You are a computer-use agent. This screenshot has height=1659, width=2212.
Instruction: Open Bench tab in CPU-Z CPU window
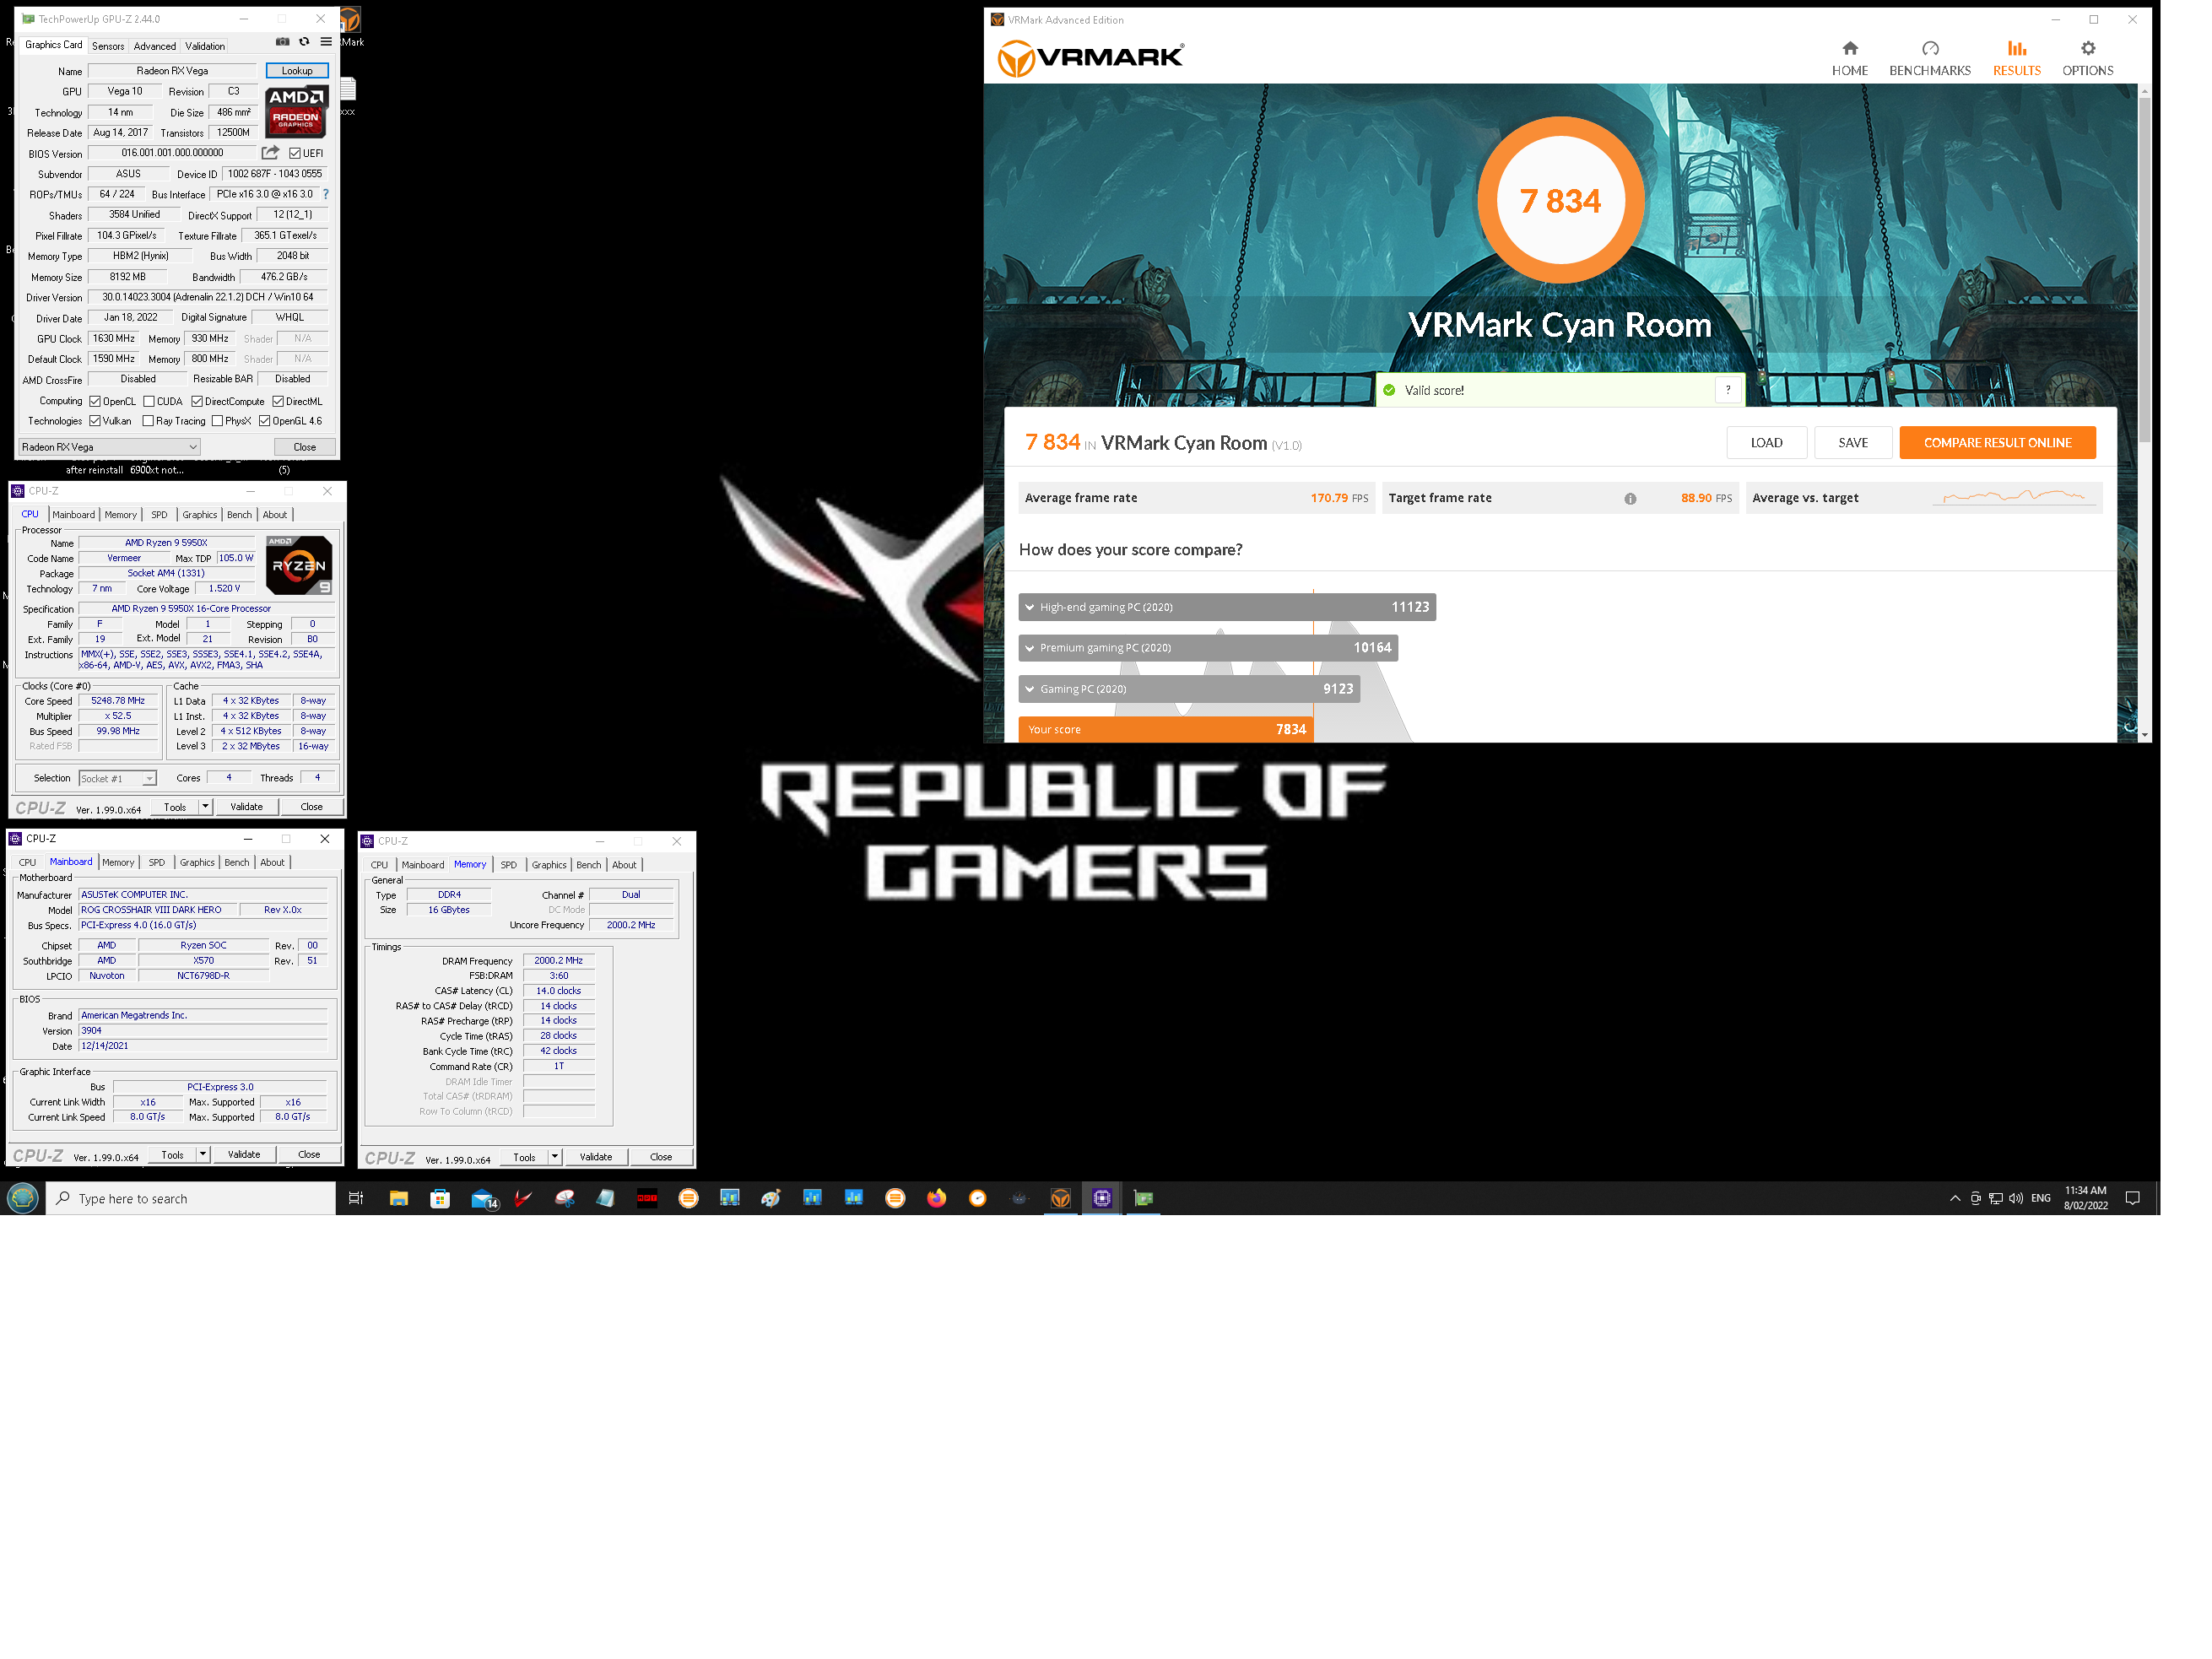pyautogui.click(x=240, y=515)
